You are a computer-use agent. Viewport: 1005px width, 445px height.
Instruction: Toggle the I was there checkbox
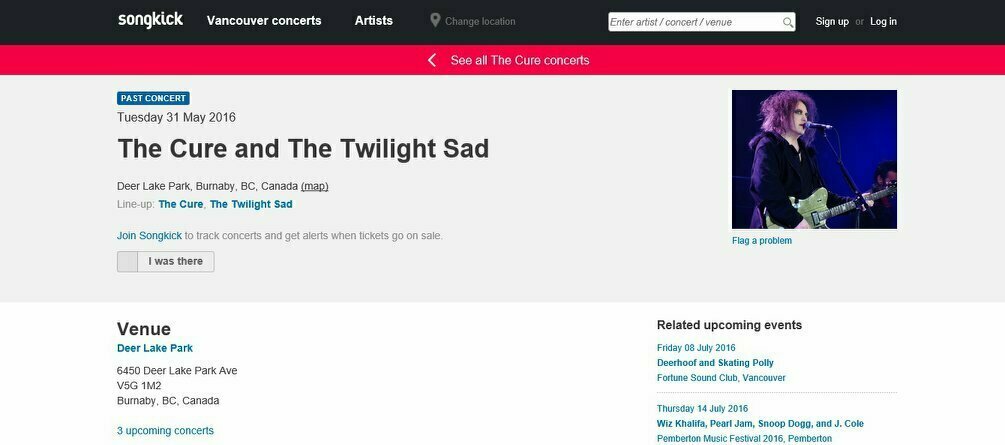[128, 262]
